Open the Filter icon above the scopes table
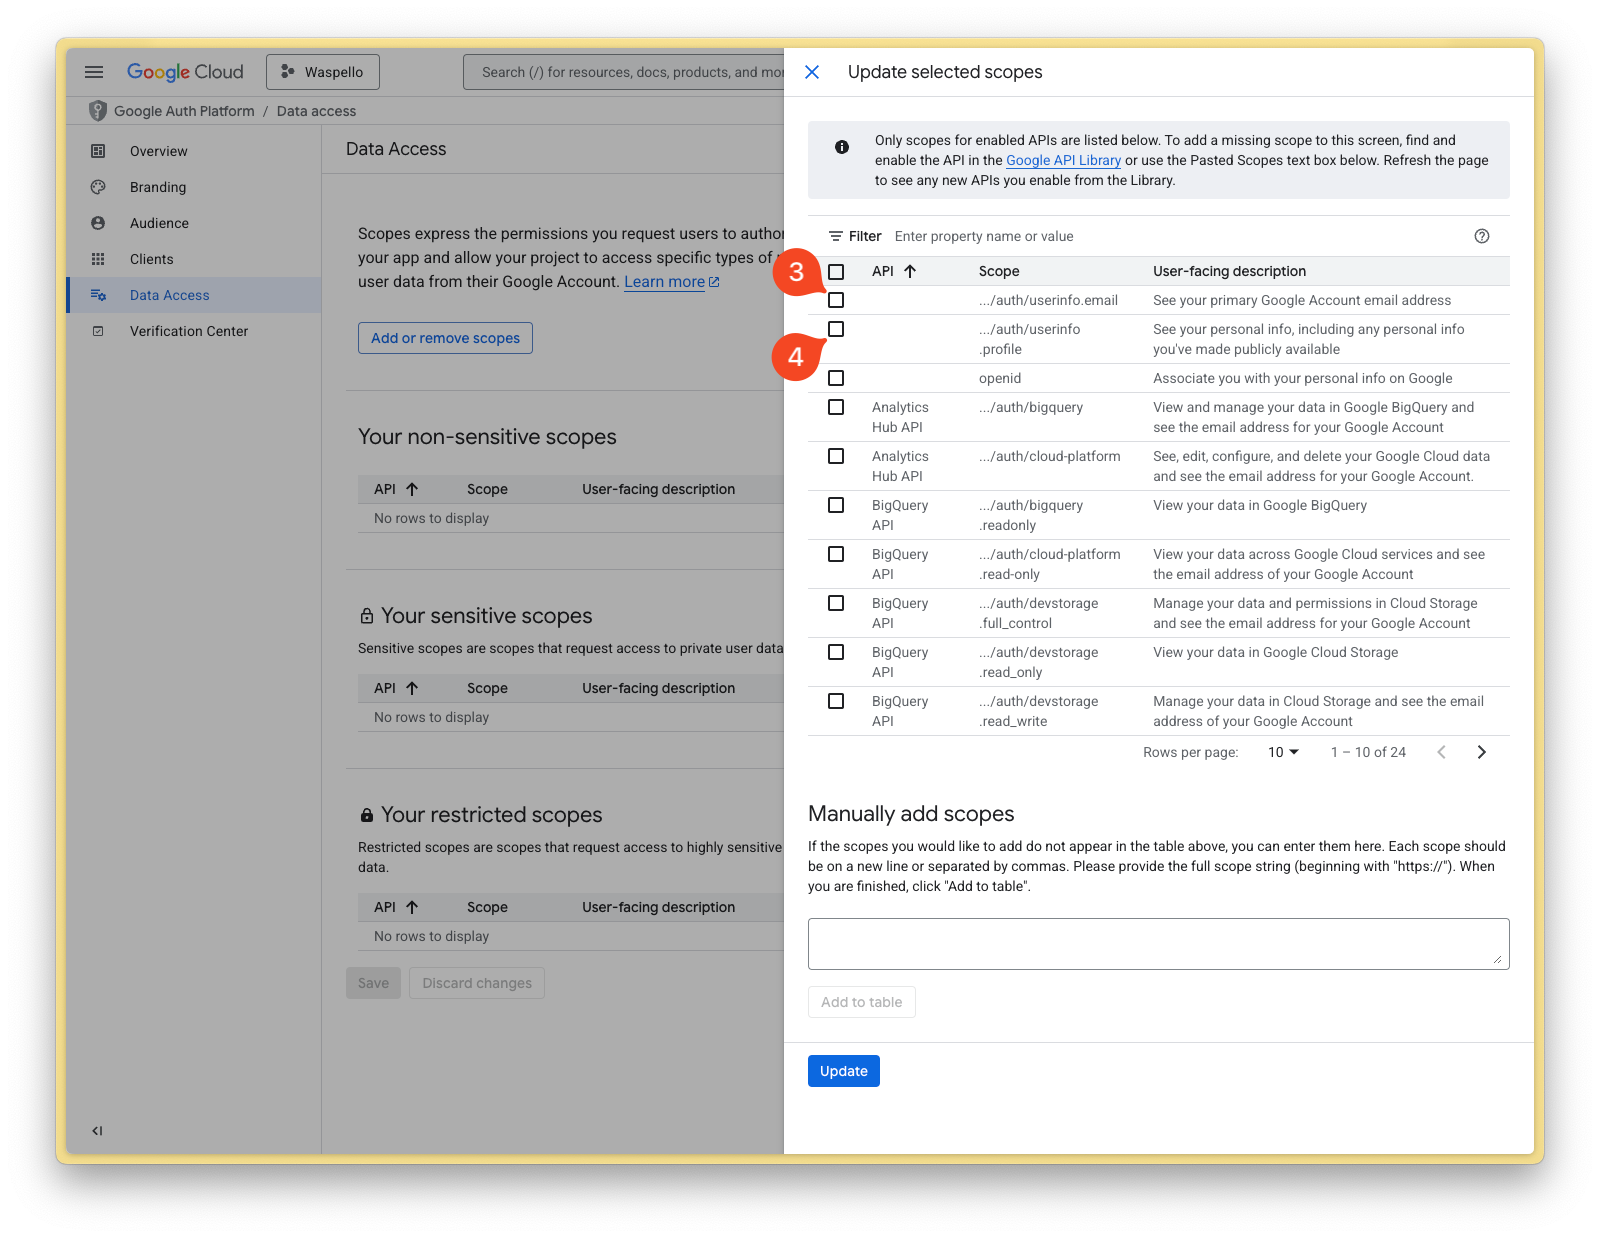This screenshot has width=1600, height=1238. [837, 236]
